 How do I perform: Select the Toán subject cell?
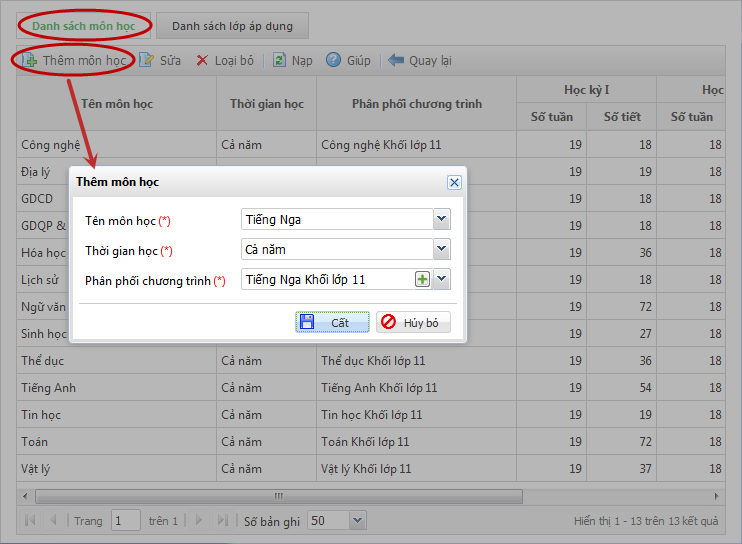116,441
